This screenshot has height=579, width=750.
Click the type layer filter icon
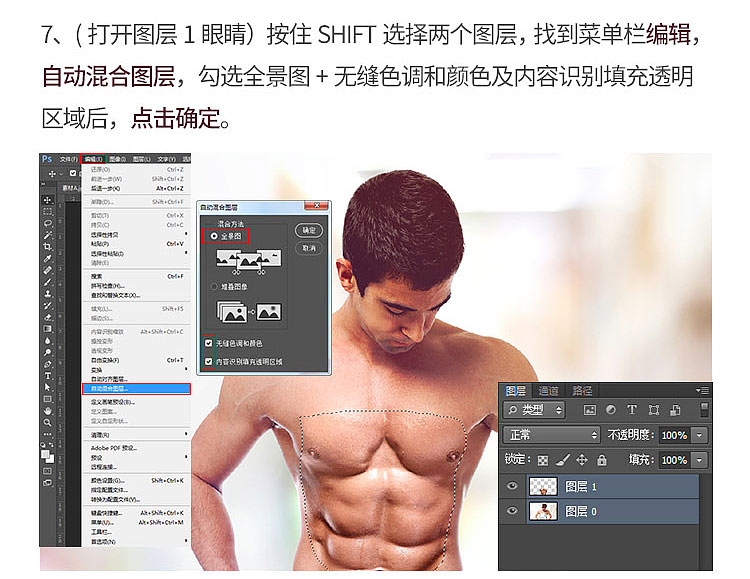(632, 410)
